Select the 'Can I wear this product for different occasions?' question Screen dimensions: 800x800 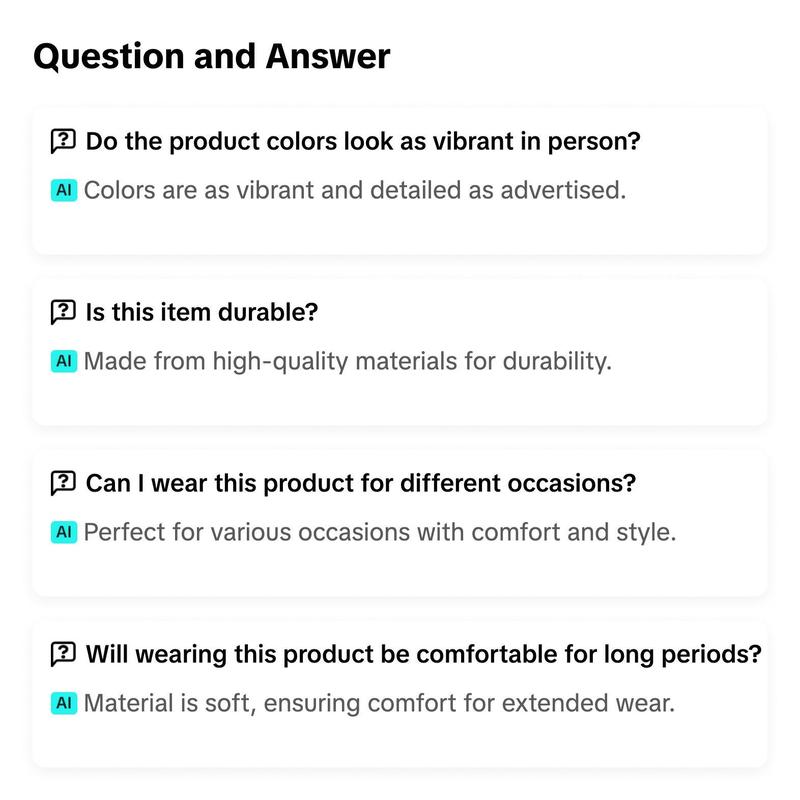[x=361, y=483]
